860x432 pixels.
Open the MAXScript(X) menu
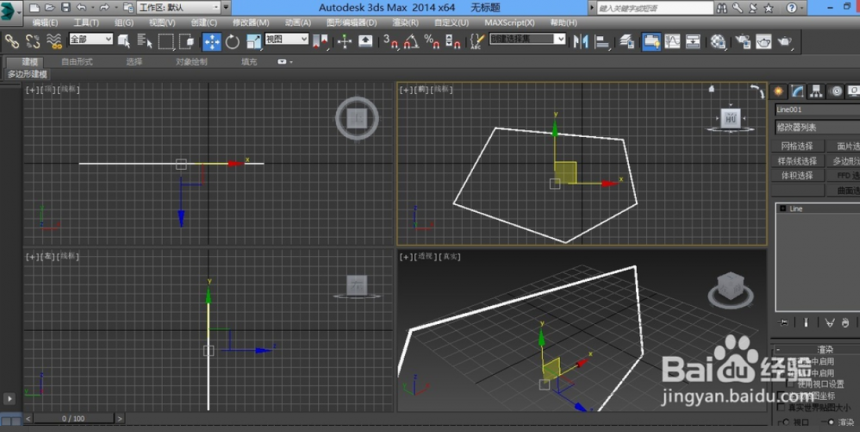(x=509, y=22)
